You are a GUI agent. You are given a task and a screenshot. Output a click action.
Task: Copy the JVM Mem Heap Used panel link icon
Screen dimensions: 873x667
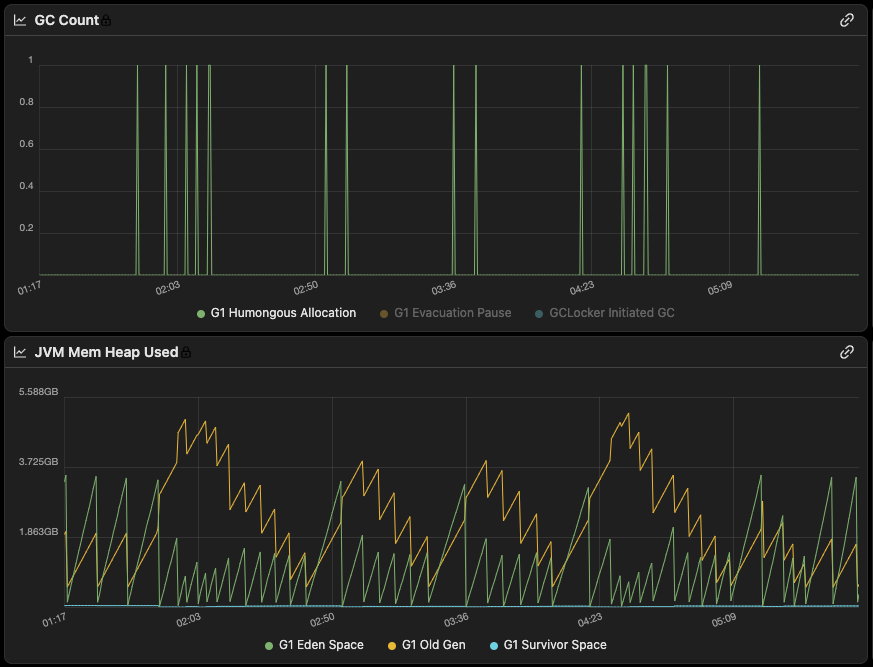(847, 352)
